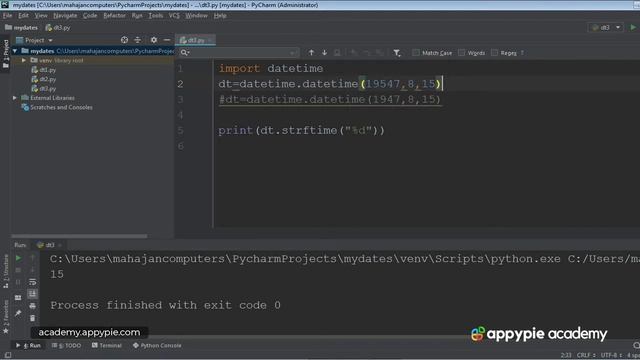Open the Run menu
Viewport: 640px width, 360px height.
(137, 16)
